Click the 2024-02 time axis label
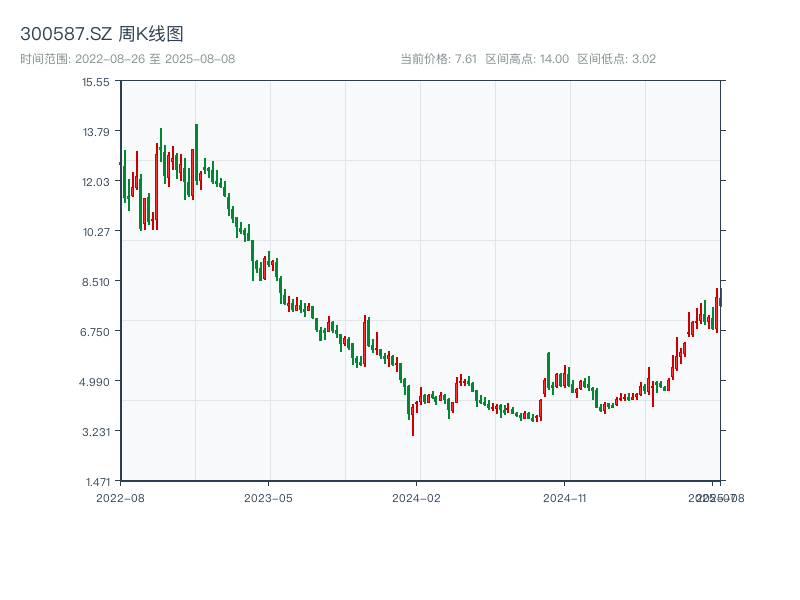The image size is (800, 600). (x=417, y=497)
